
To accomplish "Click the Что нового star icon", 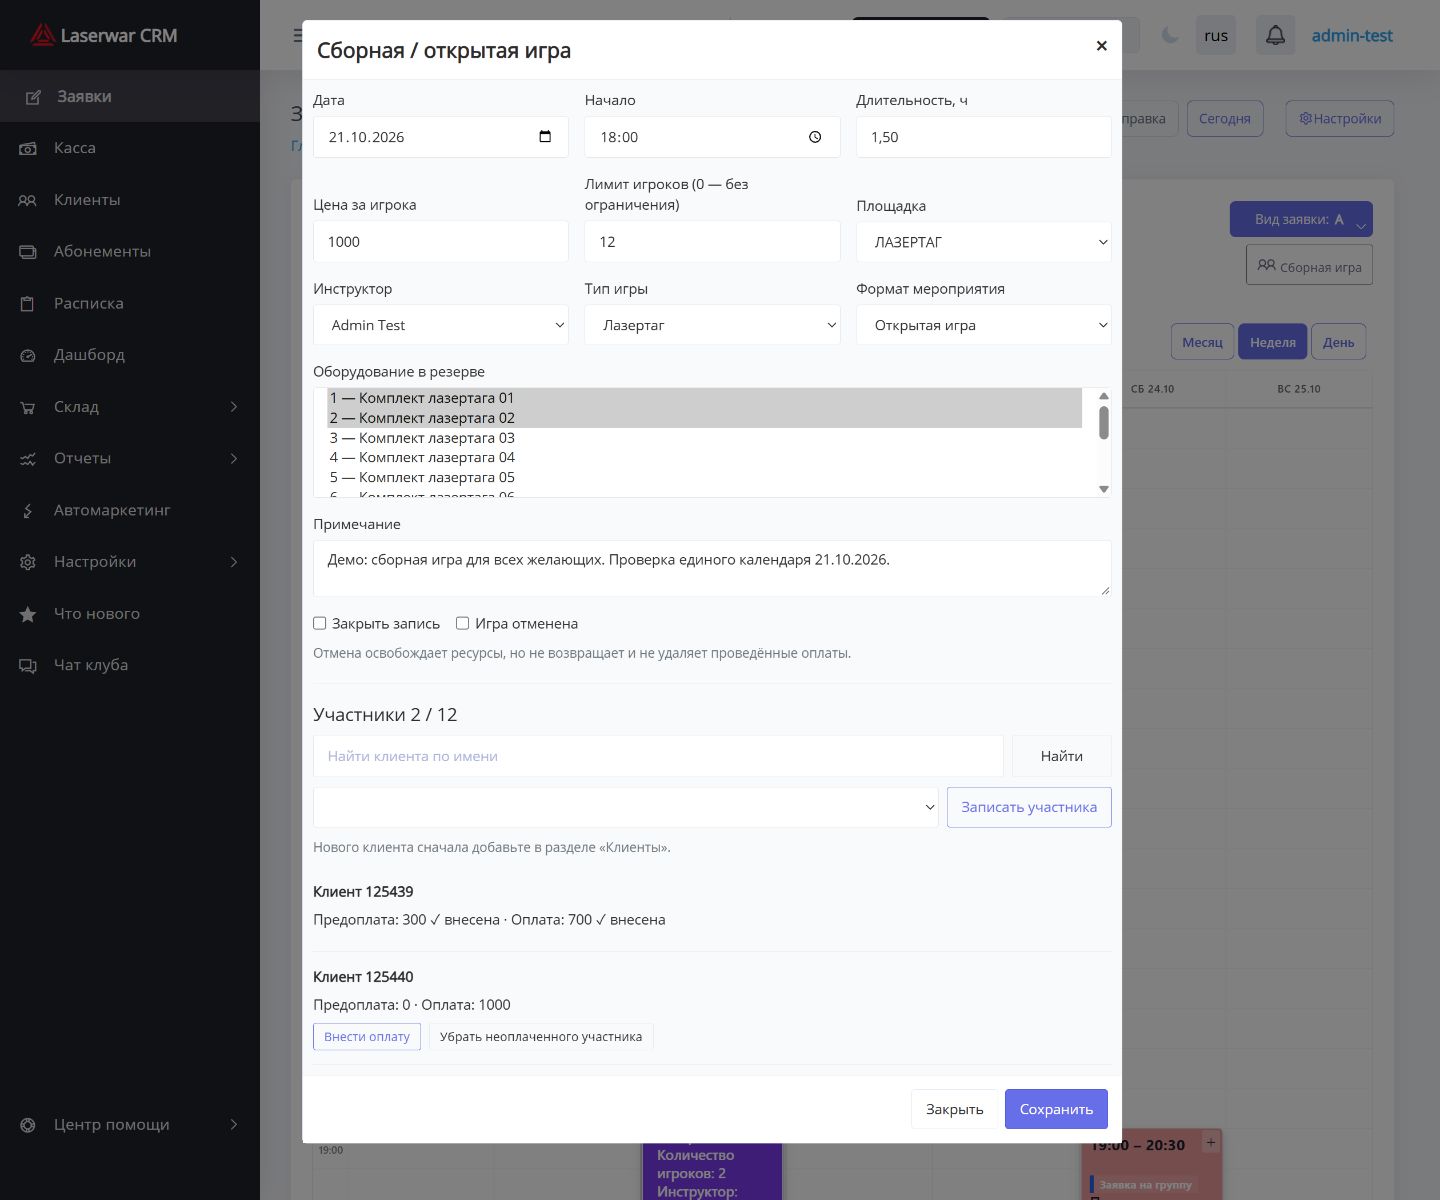I will (28, 614).
